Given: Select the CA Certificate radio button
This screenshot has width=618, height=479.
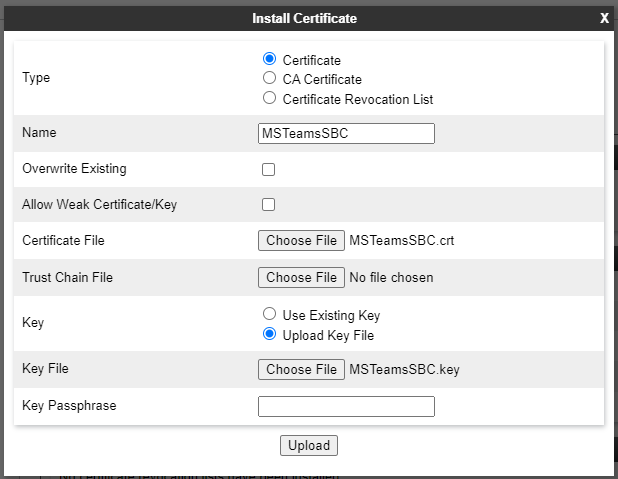Looking at the screenshot, I should tap(270, 78).
